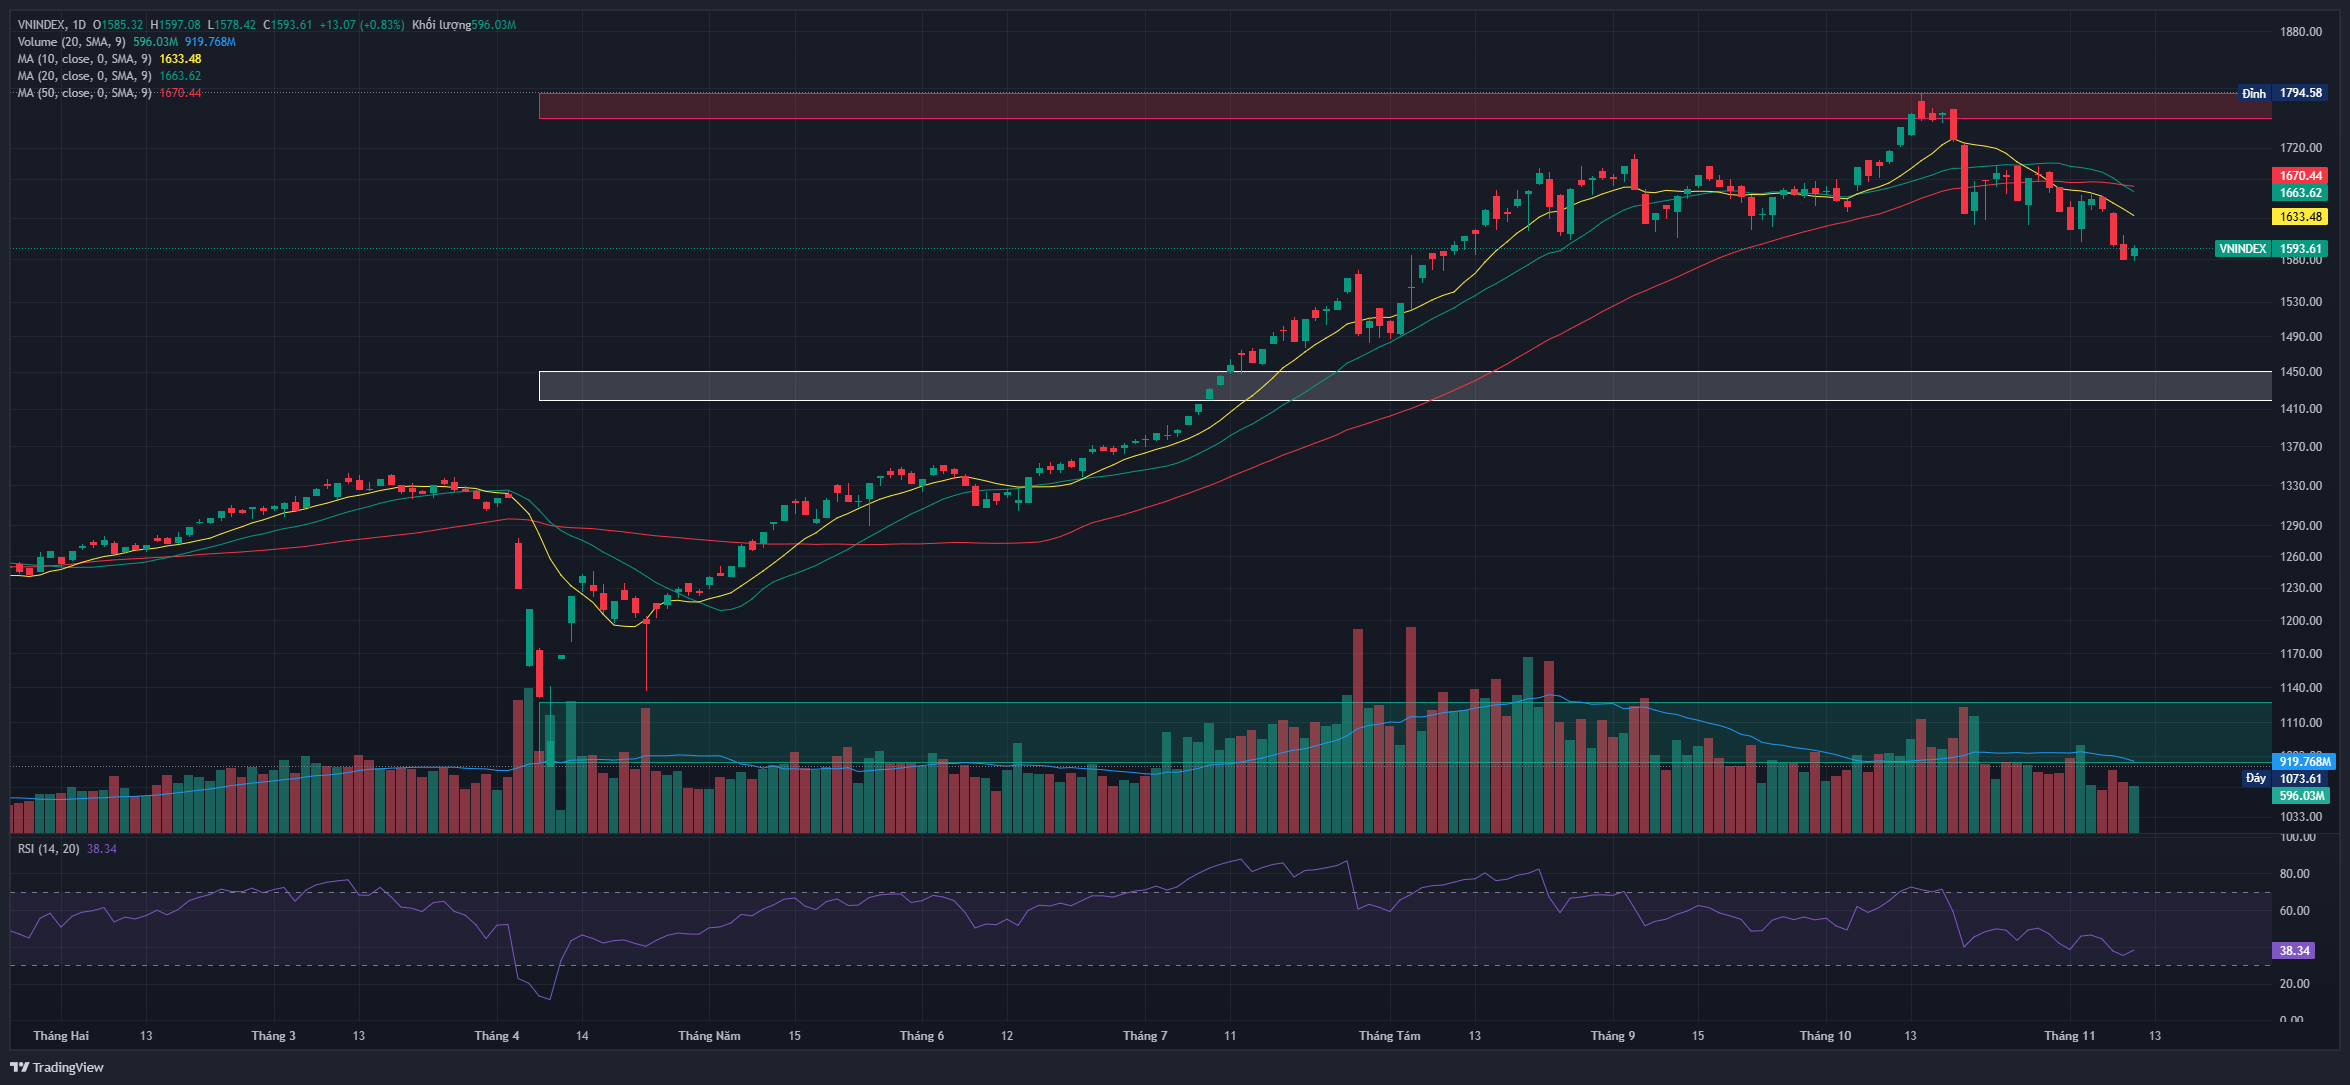
Task: Select the MA (20, close) indicator legend
Action: click(x=84, y=76)
